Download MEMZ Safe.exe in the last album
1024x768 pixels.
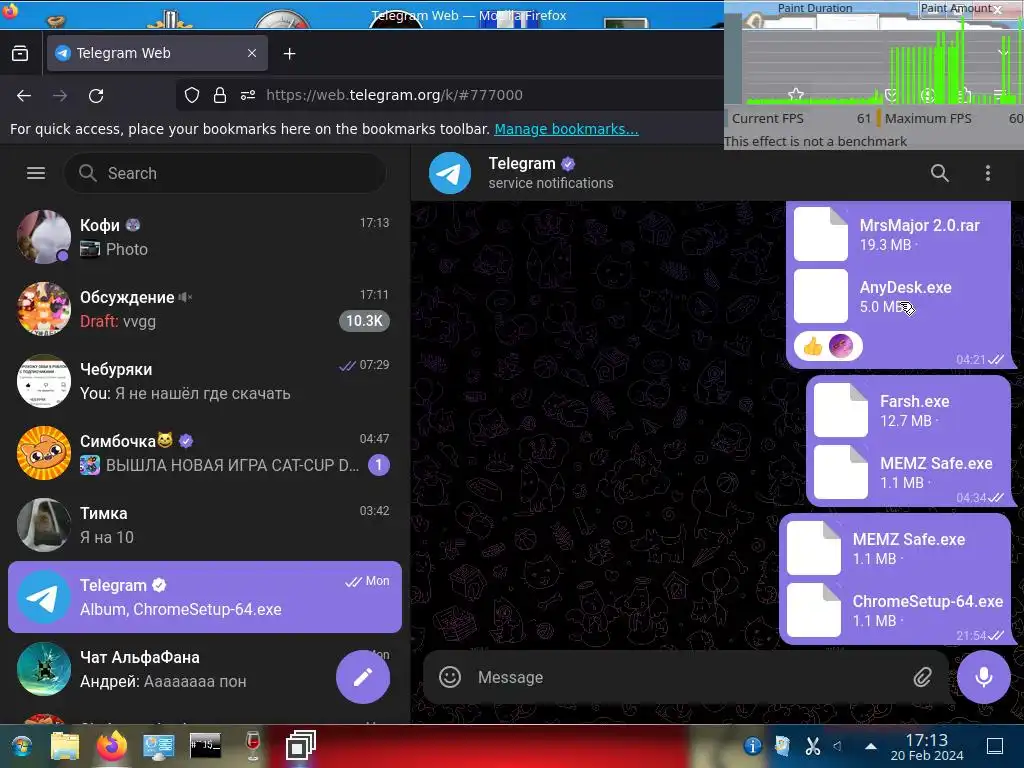tap(814, 548)
